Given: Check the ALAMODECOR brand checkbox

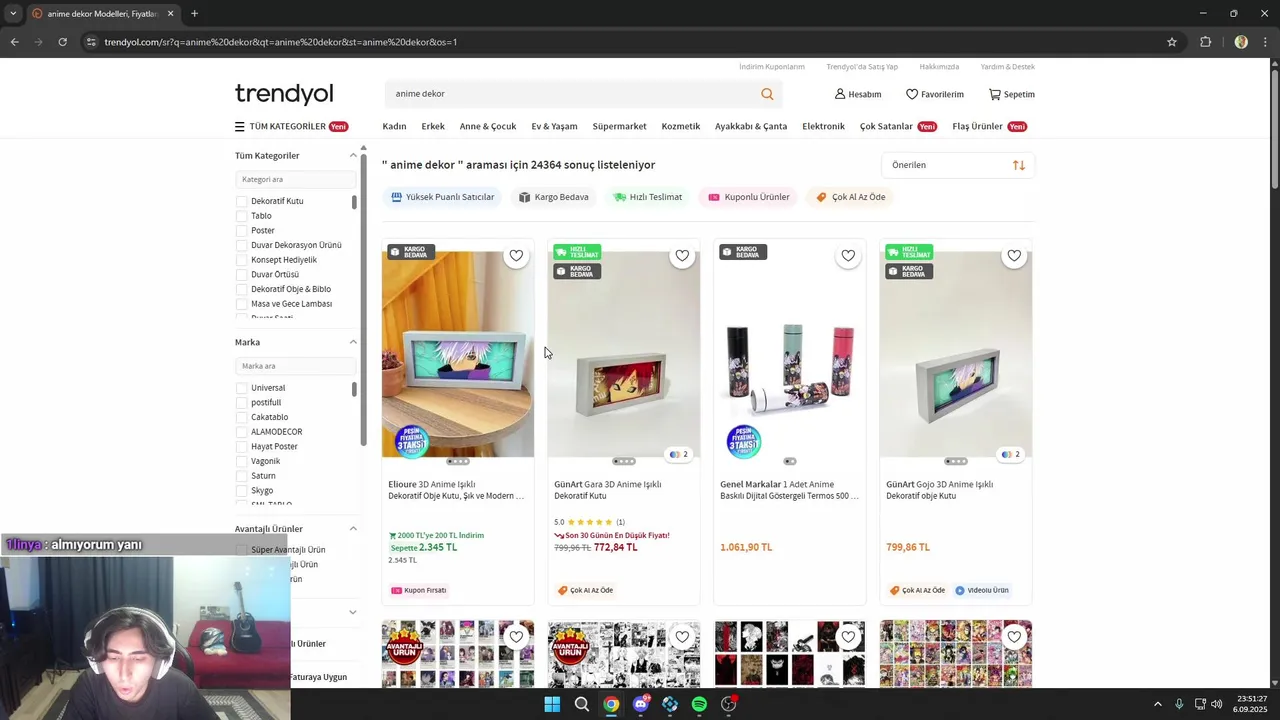Looking at the screenshot, I should tap(241, 432).
